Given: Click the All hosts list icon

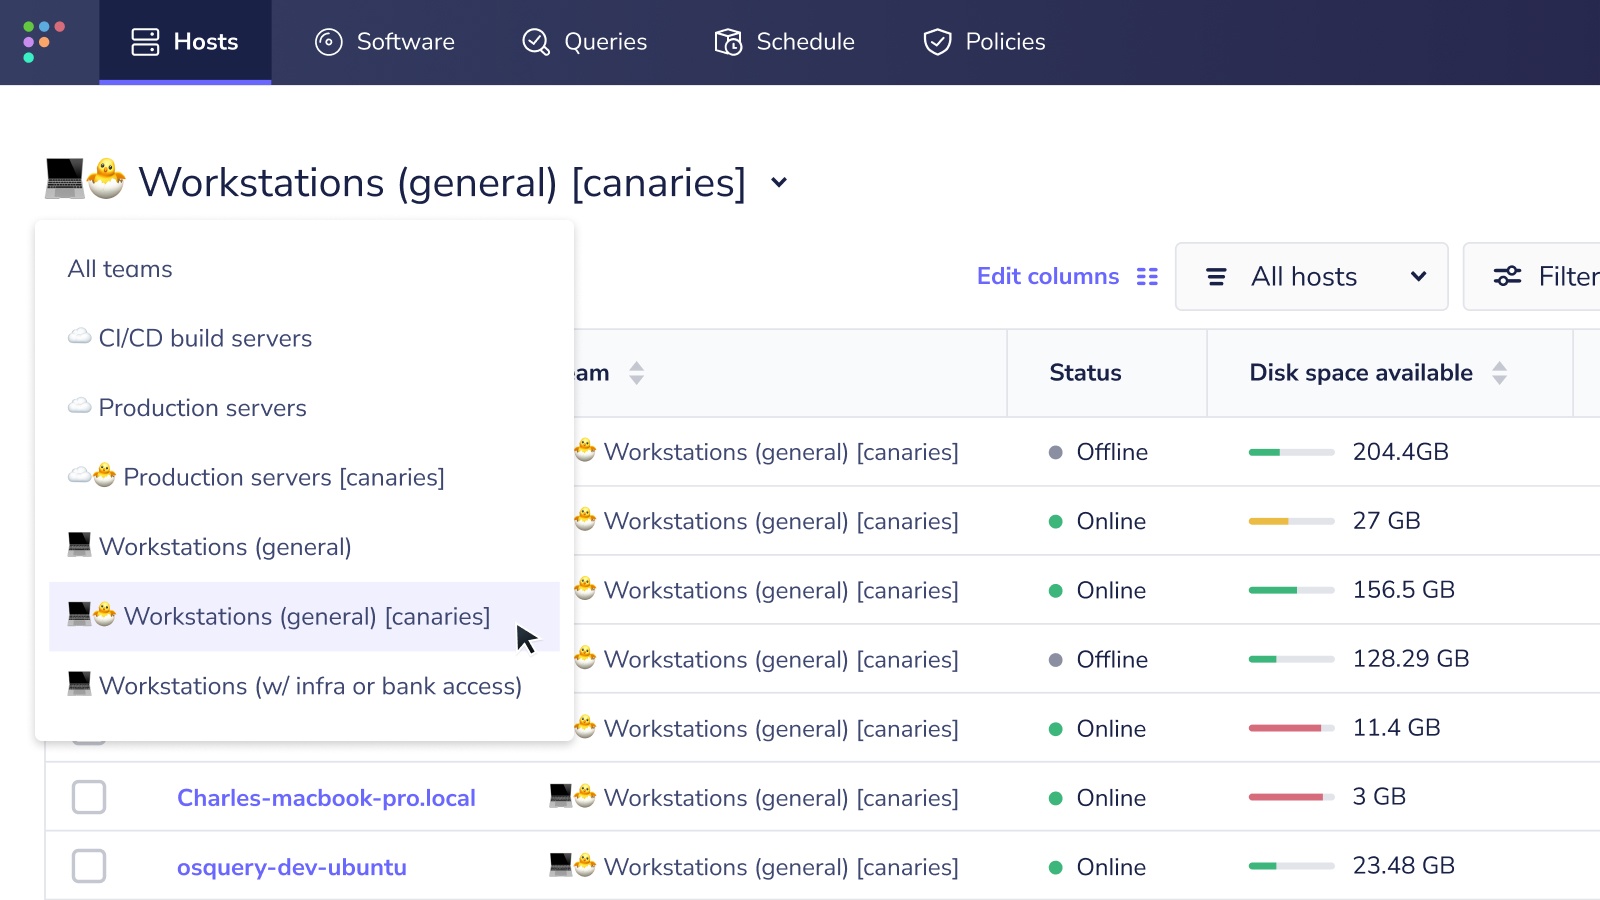Looking at the screenshot, I should pyautogui.click(x=1216, y=277).
